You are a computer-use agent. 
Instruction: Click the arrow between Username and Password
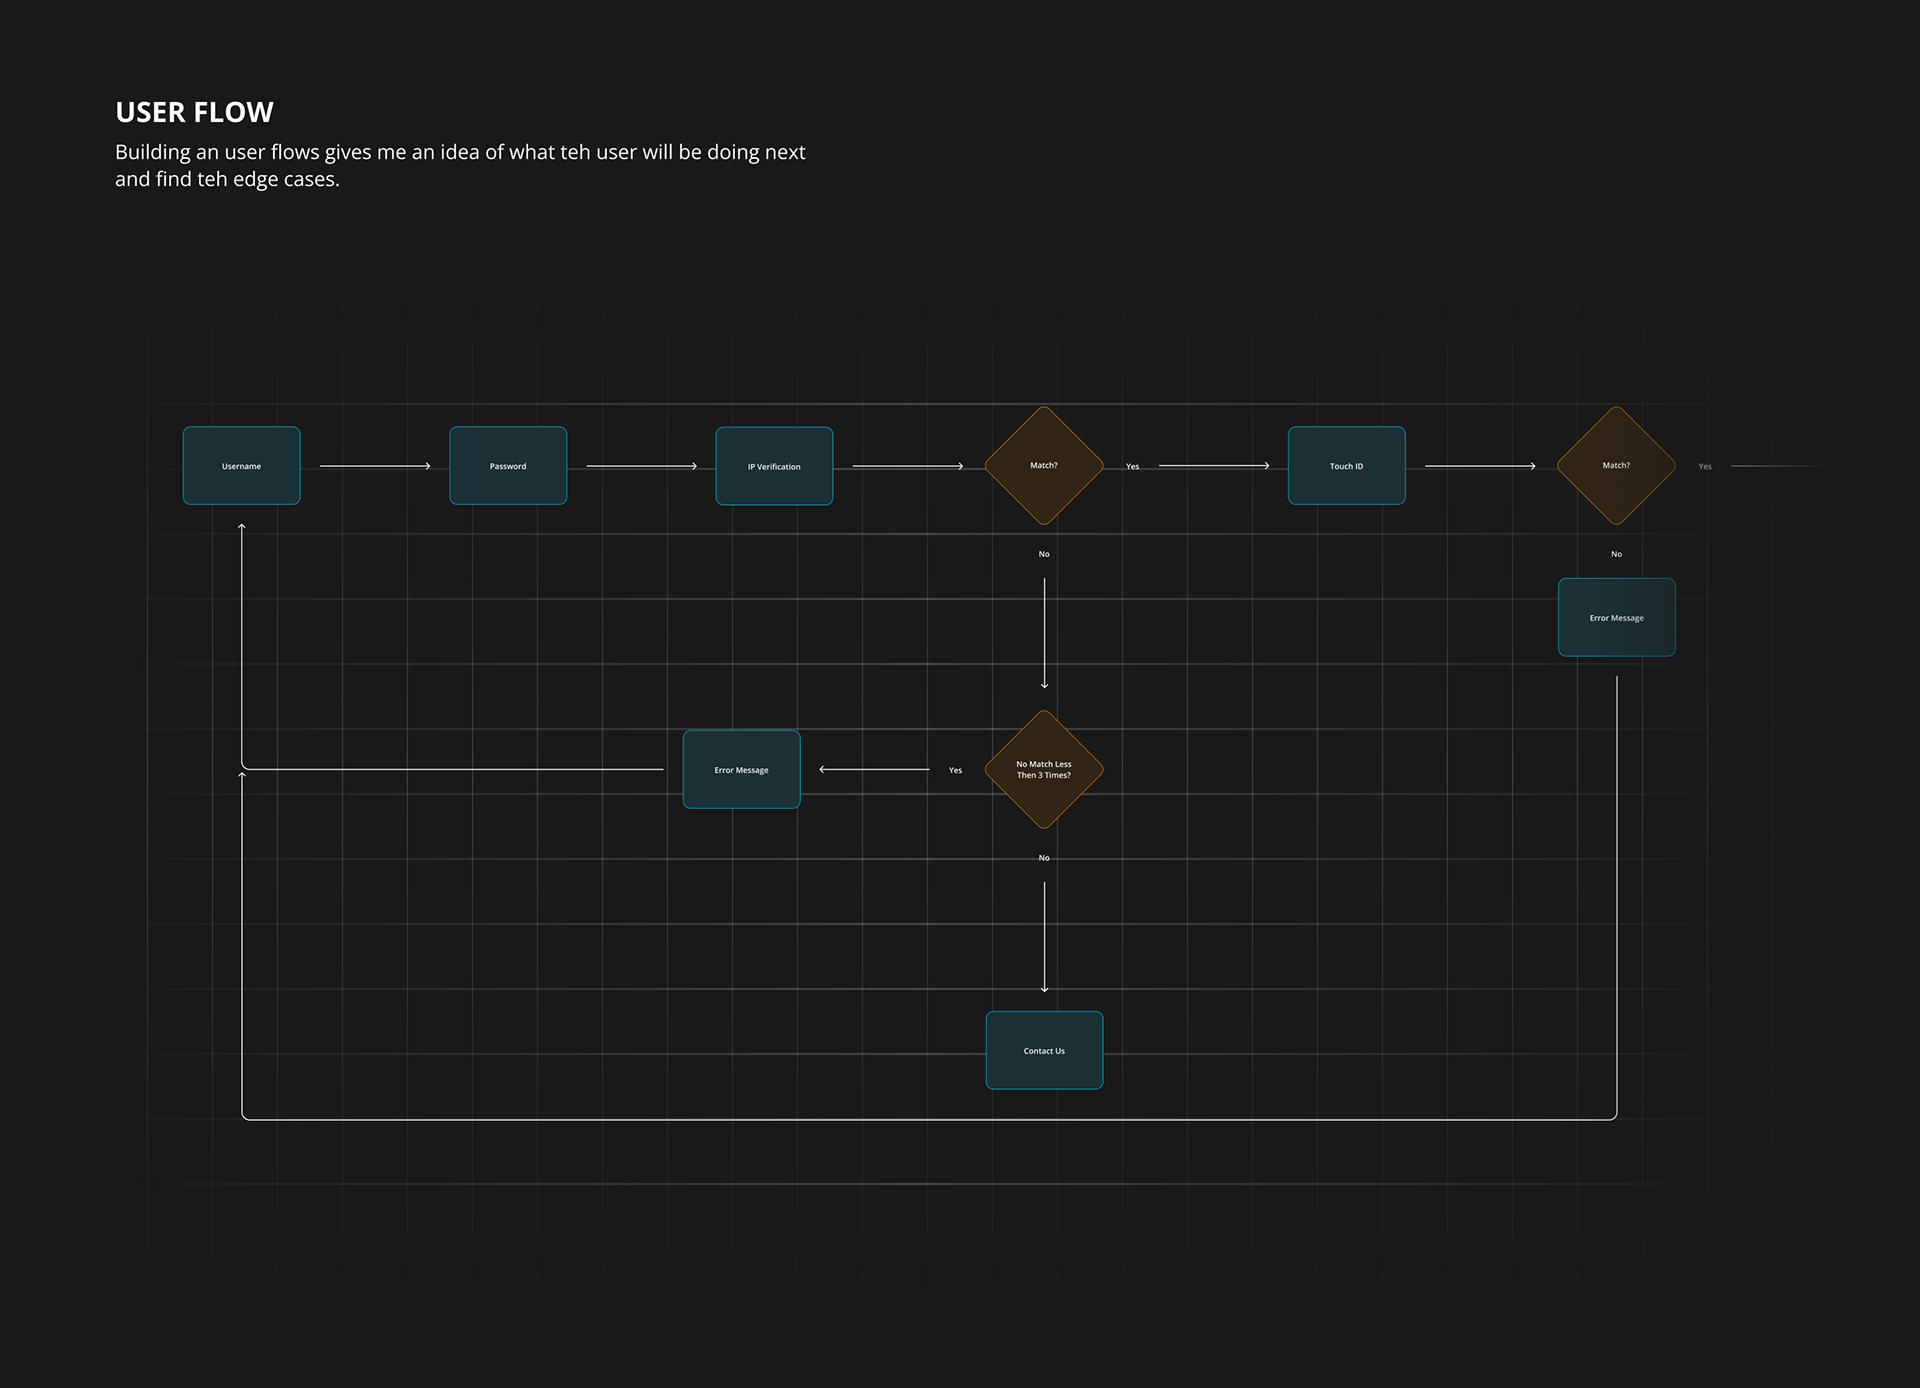click(375, 466)
